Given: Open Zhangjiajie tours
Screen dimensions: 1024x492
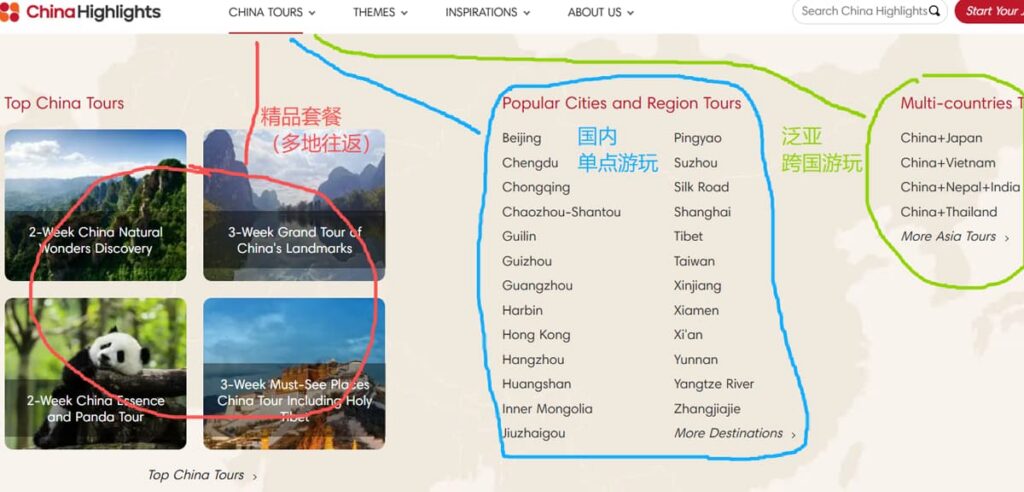Looking at the screenshot, I should pos(707,409).
